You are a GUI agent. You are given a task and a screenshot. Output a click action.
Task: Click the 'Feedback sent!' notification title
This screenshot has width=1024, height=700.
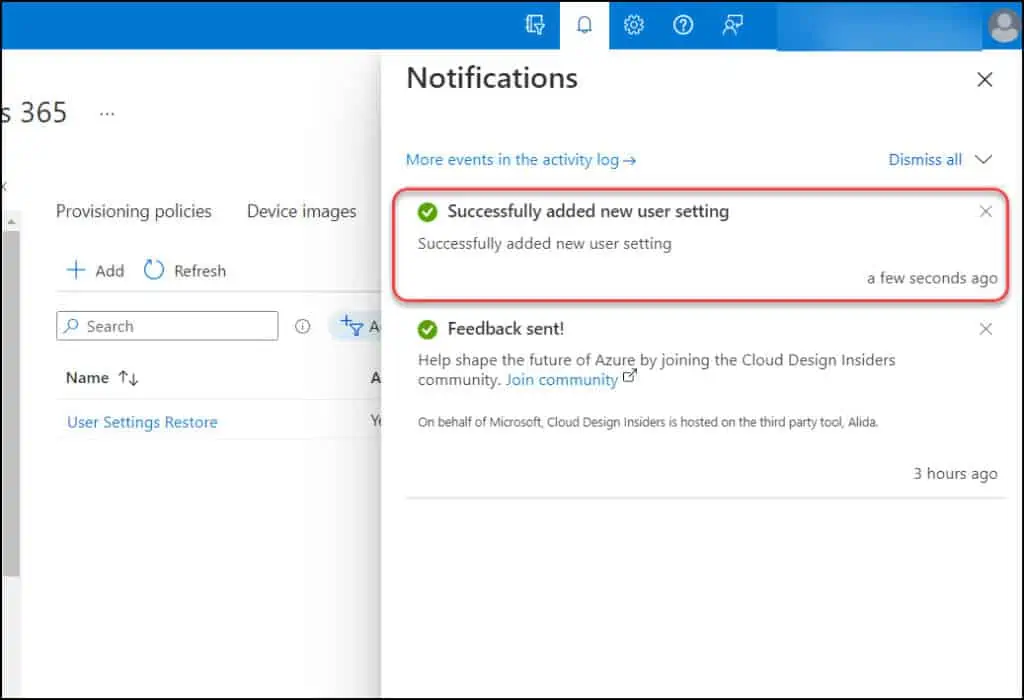[x=505, y=328]
